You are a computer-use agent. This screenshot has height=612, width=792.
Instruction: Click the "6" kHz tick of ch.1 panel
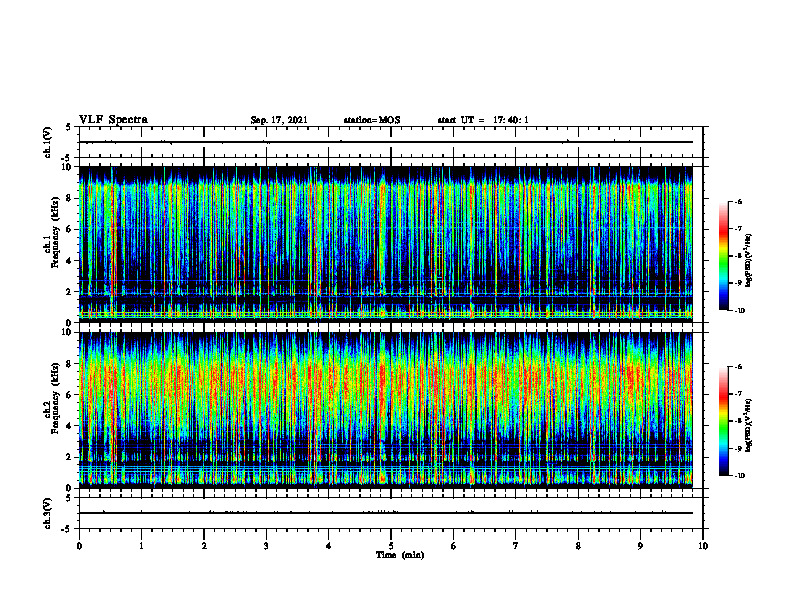70,229
